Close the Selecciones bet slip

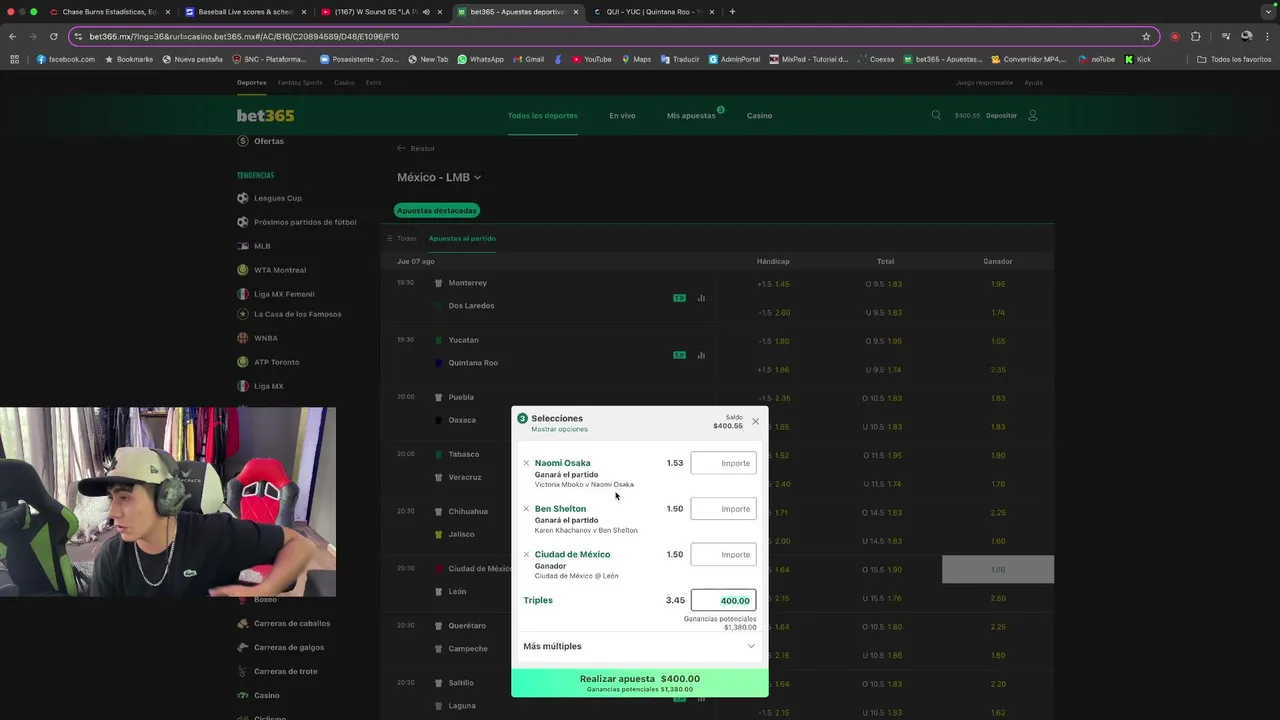coord(755,421)
